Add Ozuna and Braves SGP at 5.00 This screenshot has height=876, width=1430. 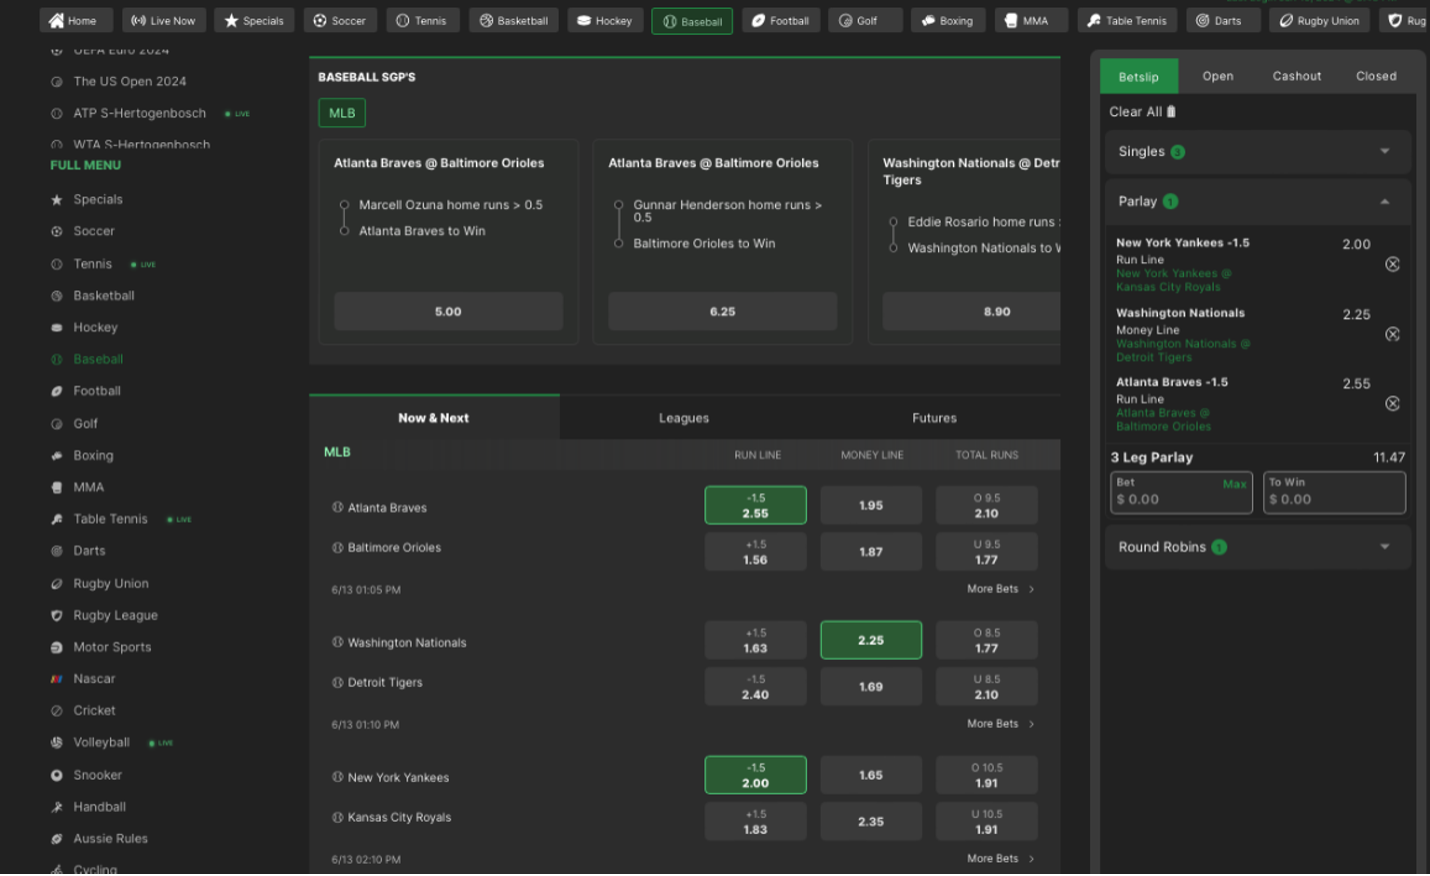tap(448, 312)
